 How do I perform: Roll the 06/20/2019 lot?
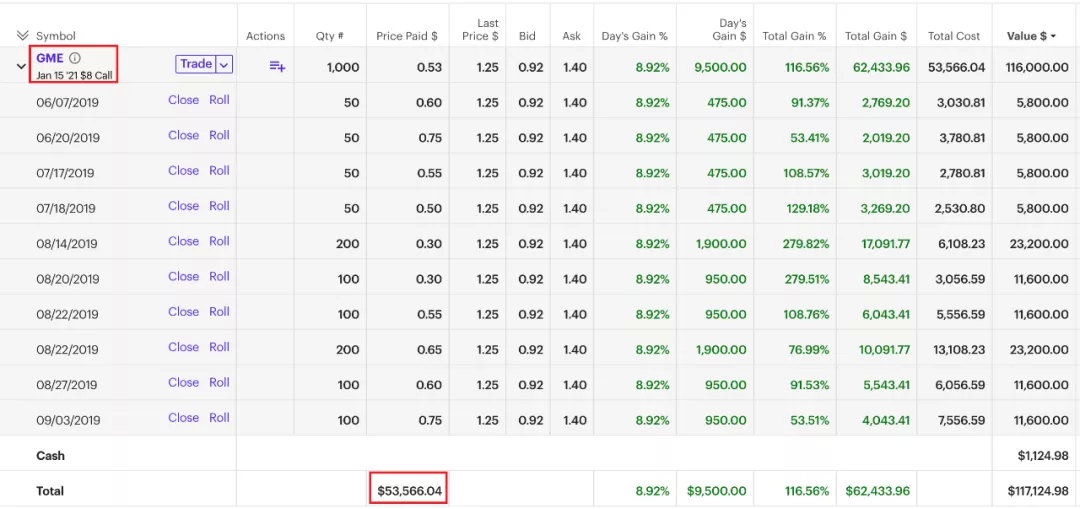click(219, 135)
